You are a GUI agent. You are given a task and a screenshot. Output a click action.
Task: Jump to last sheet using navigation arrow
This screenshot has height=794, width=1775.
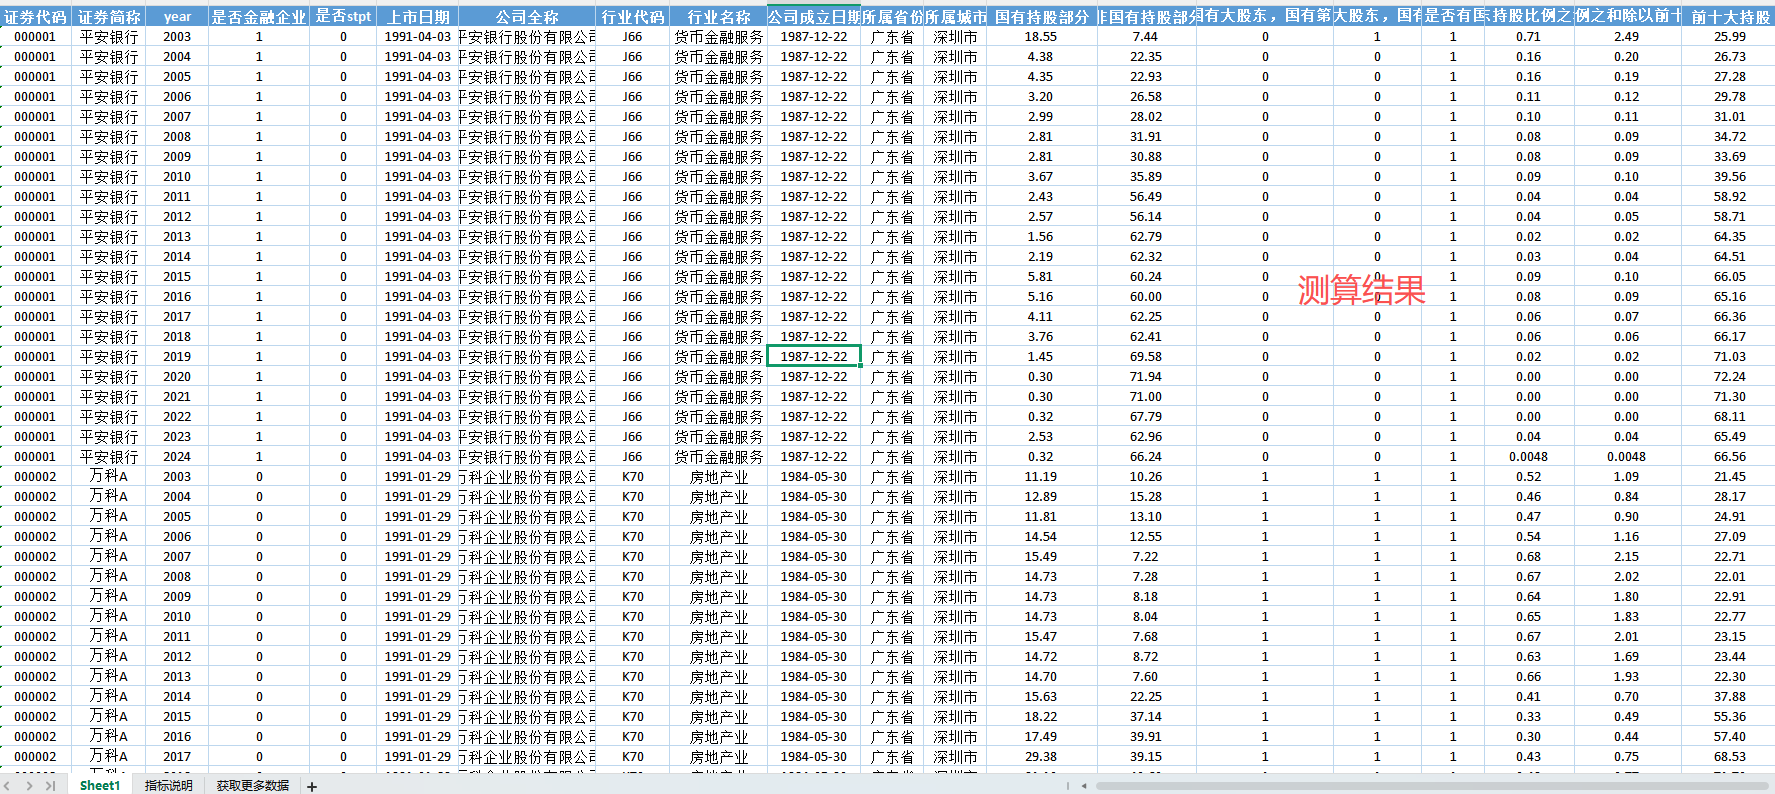tap(50, 786)
